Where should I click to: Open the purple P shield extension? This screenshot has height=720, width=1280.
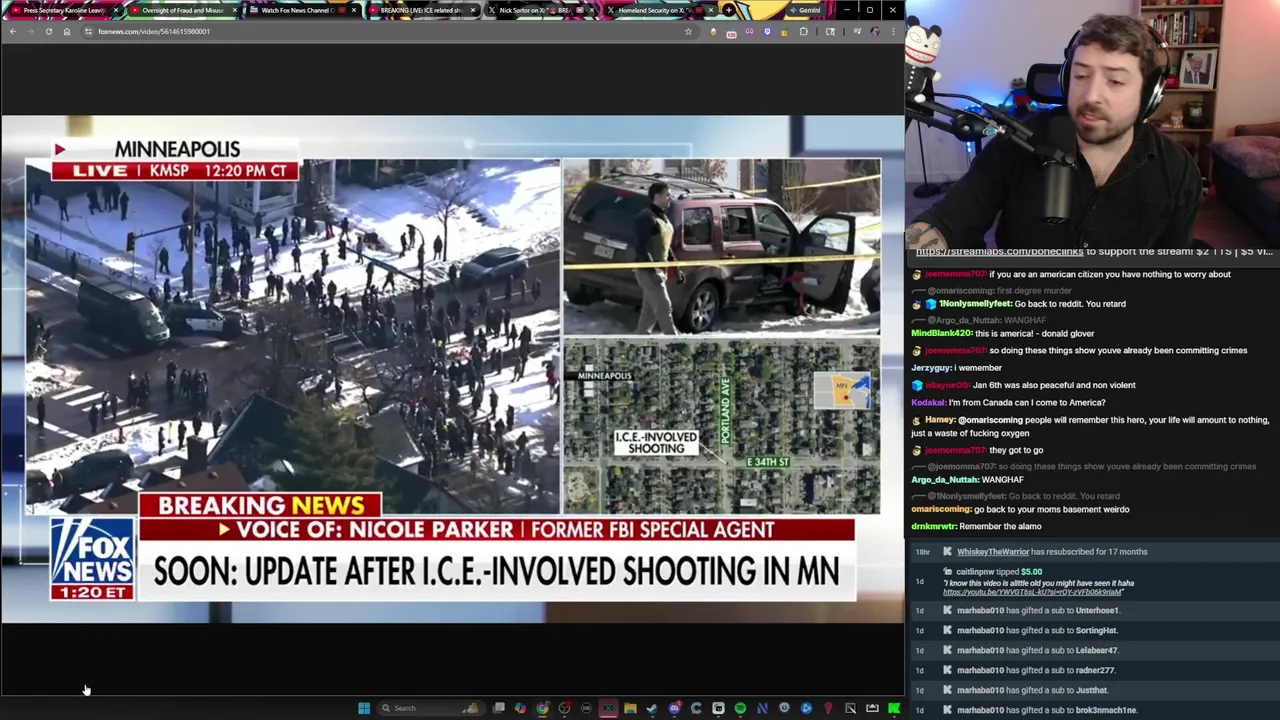pyautogui.click(x=767, y=31)
